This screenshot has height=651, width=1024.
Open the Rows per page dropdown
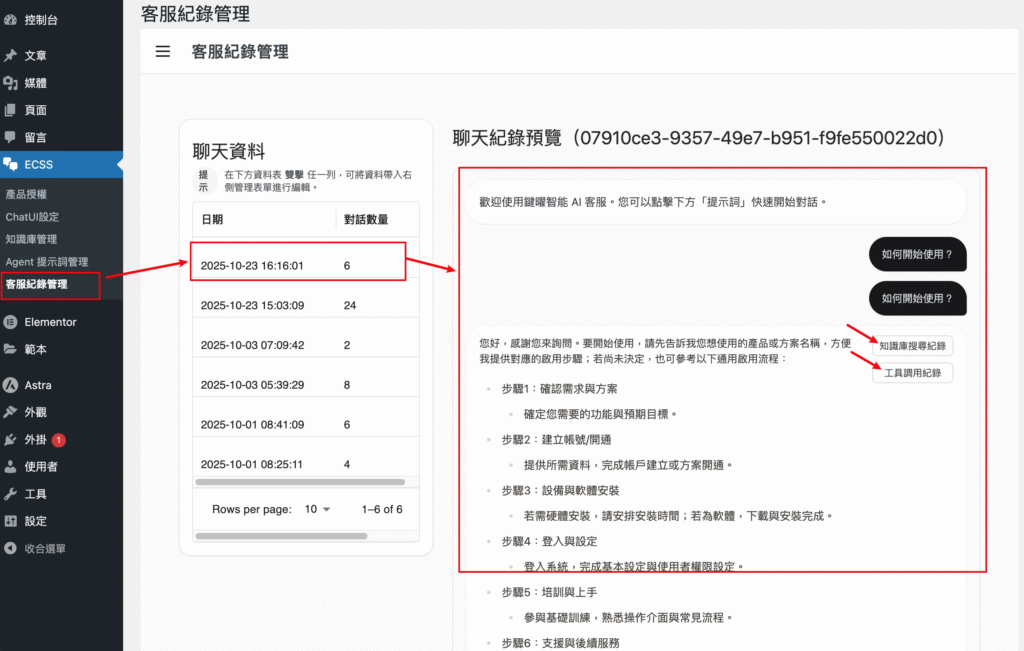[316, 509]
